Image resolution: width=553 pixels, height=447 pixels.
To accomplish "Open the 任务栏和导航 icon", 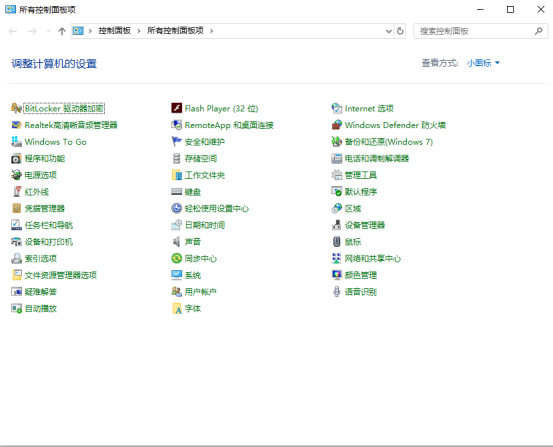I will click(x=16, y=225).
